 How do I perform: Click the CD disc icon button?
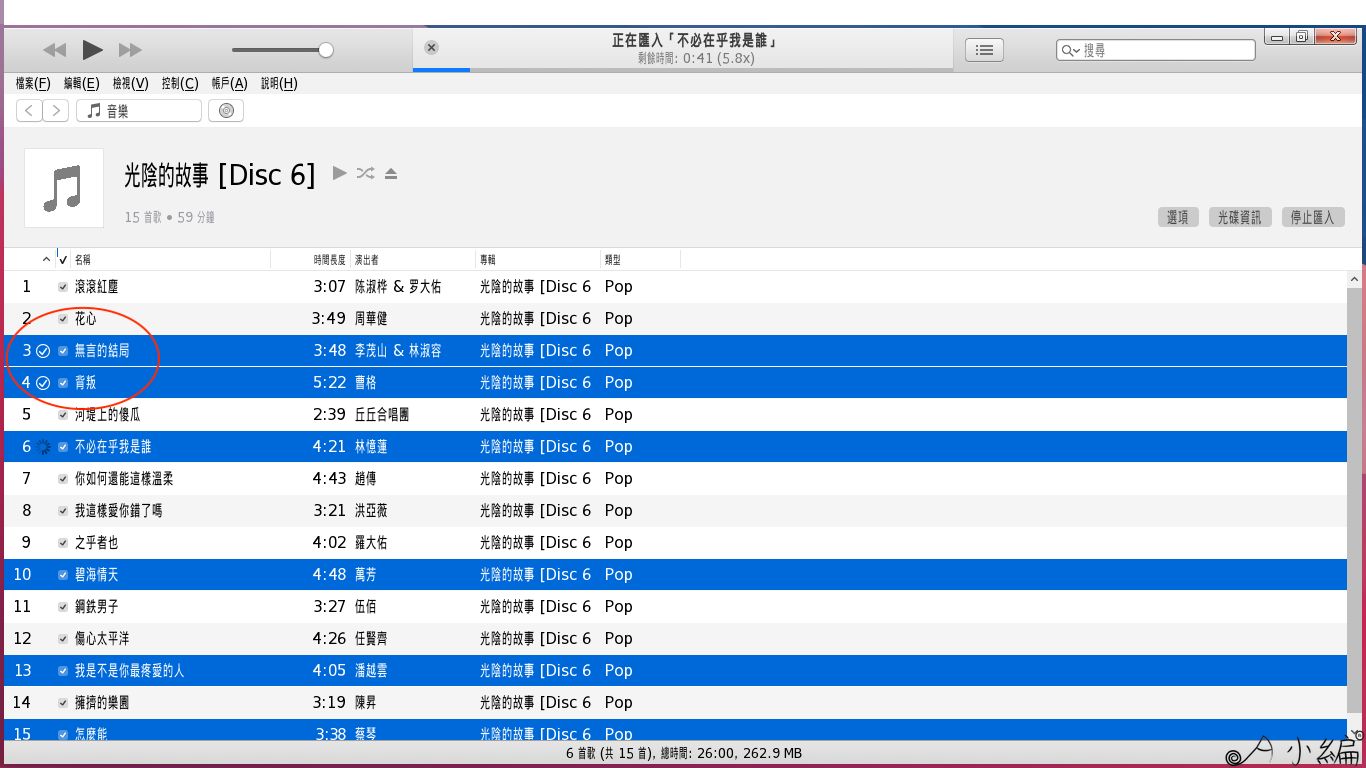click(x=226, y=111)
